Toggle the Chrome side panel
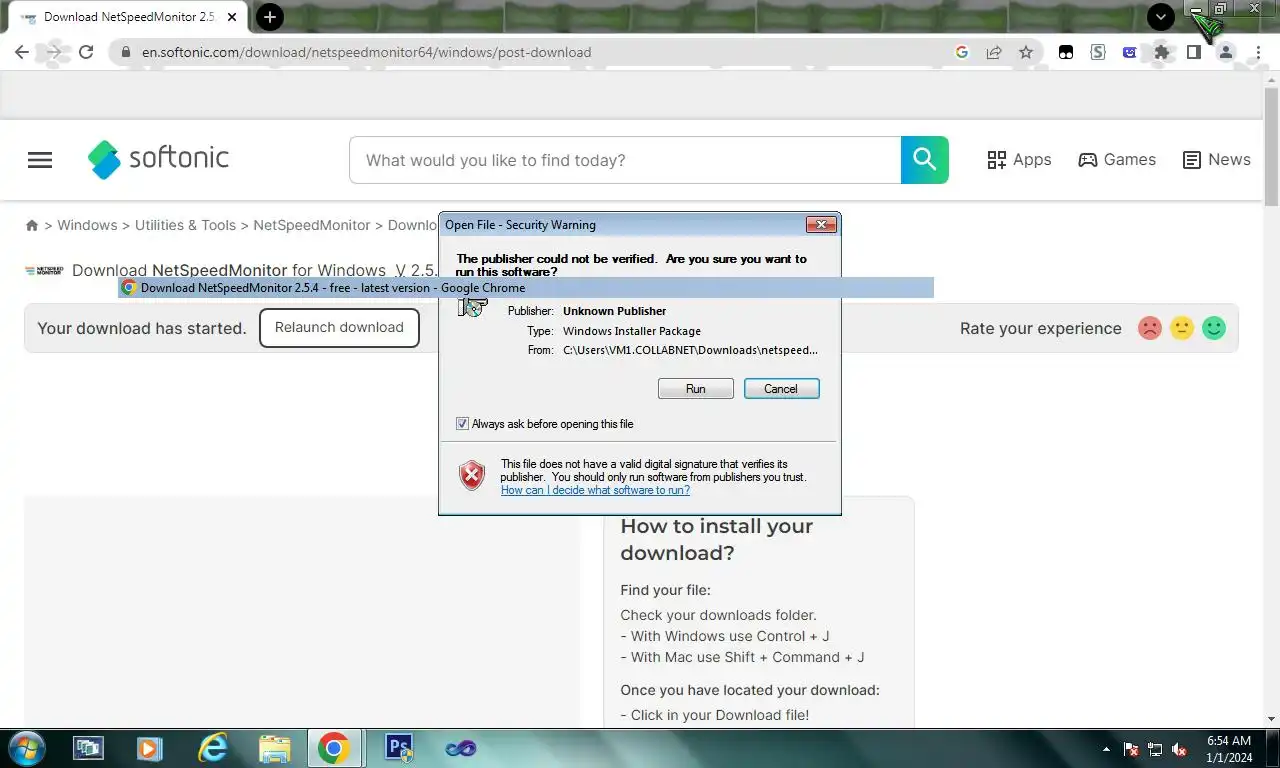This screenshot has width=1280, height=768. tap(1194, 52)
